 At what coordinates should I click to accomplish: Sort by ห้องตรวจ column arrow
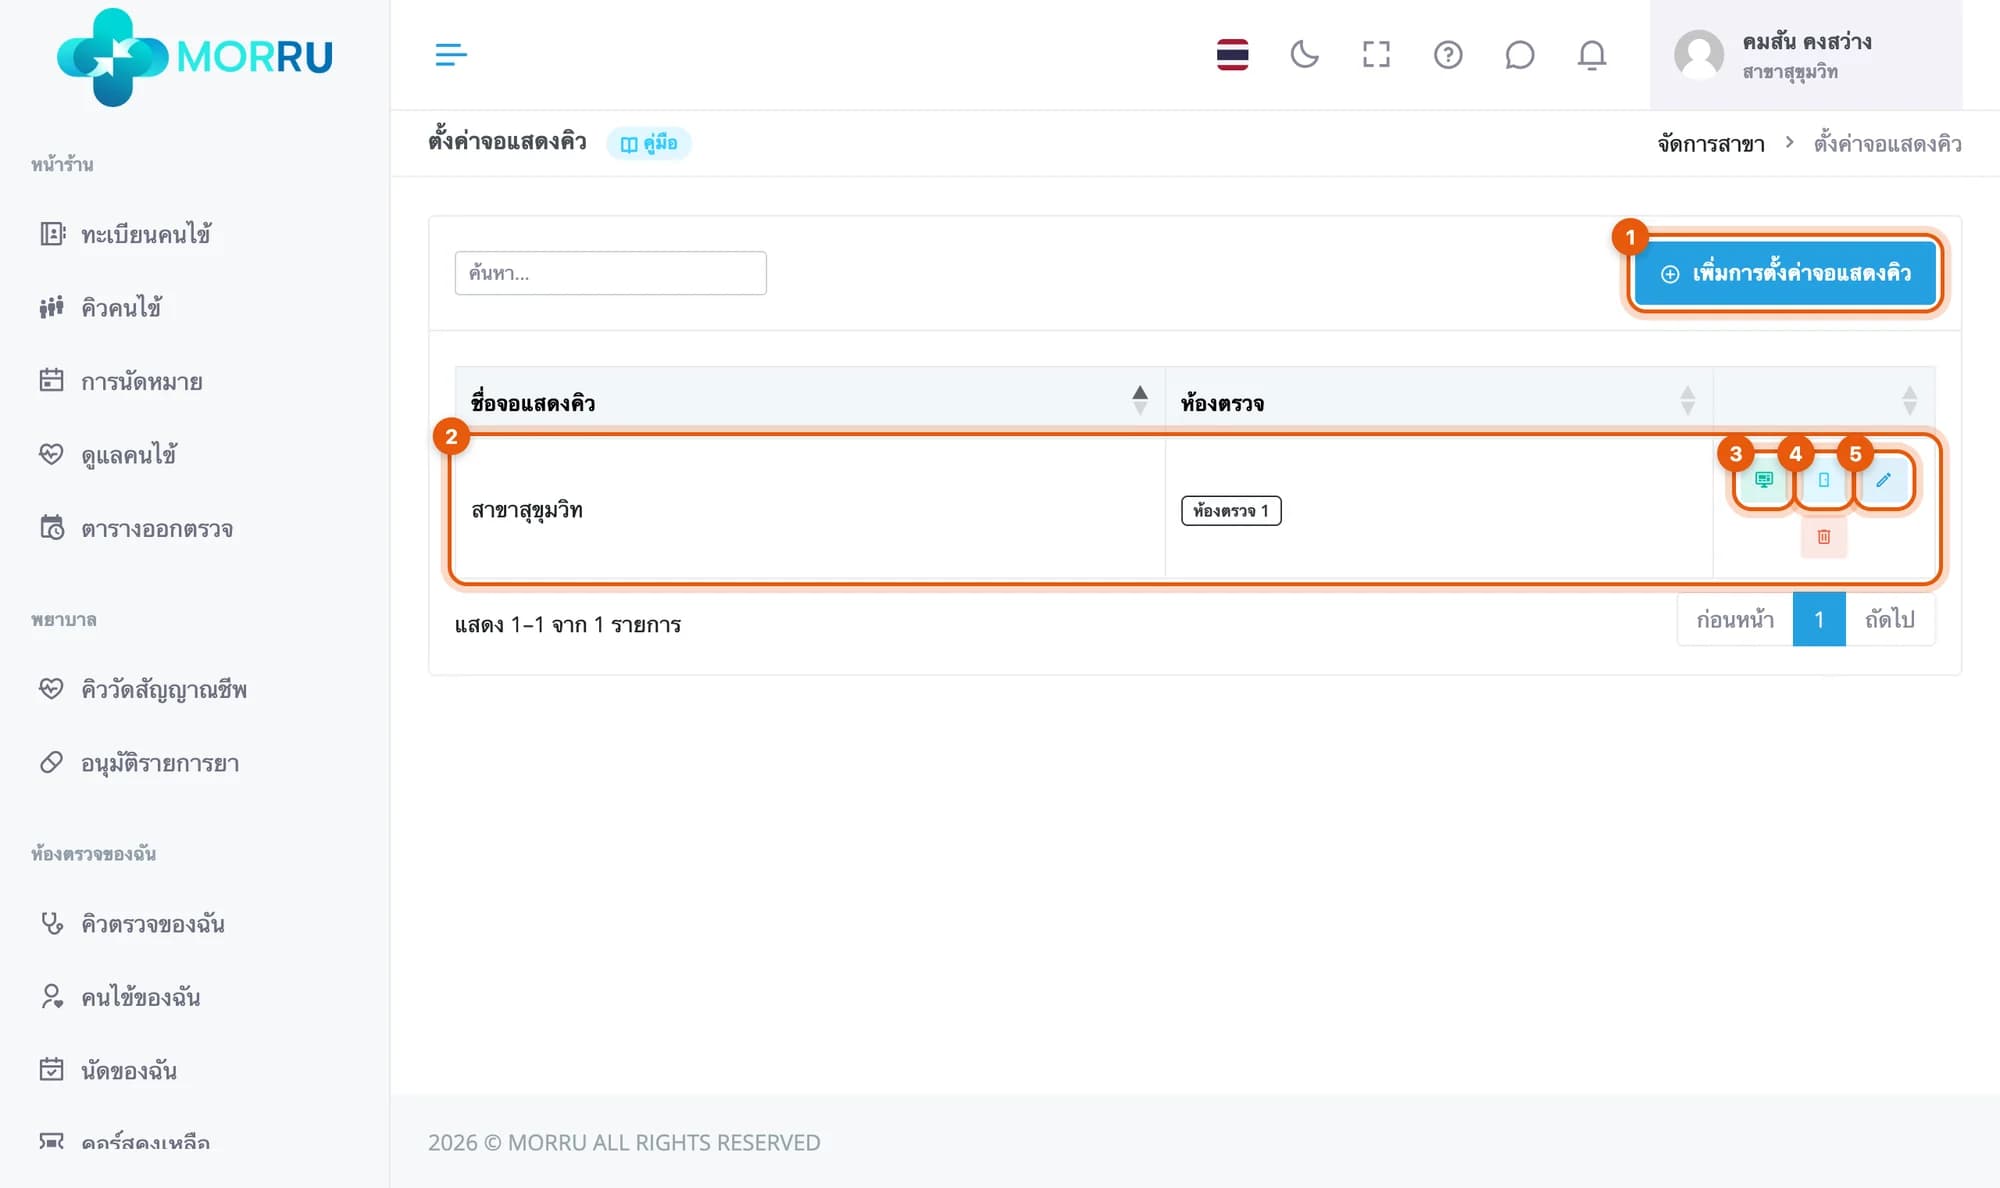[x=1688, y=400]
